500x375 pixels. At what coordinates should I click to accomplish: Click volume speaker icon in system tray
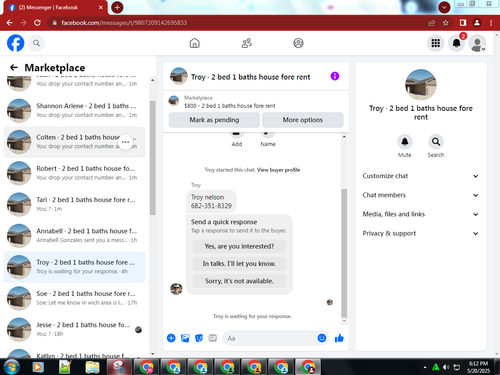[x=446, y=367]
